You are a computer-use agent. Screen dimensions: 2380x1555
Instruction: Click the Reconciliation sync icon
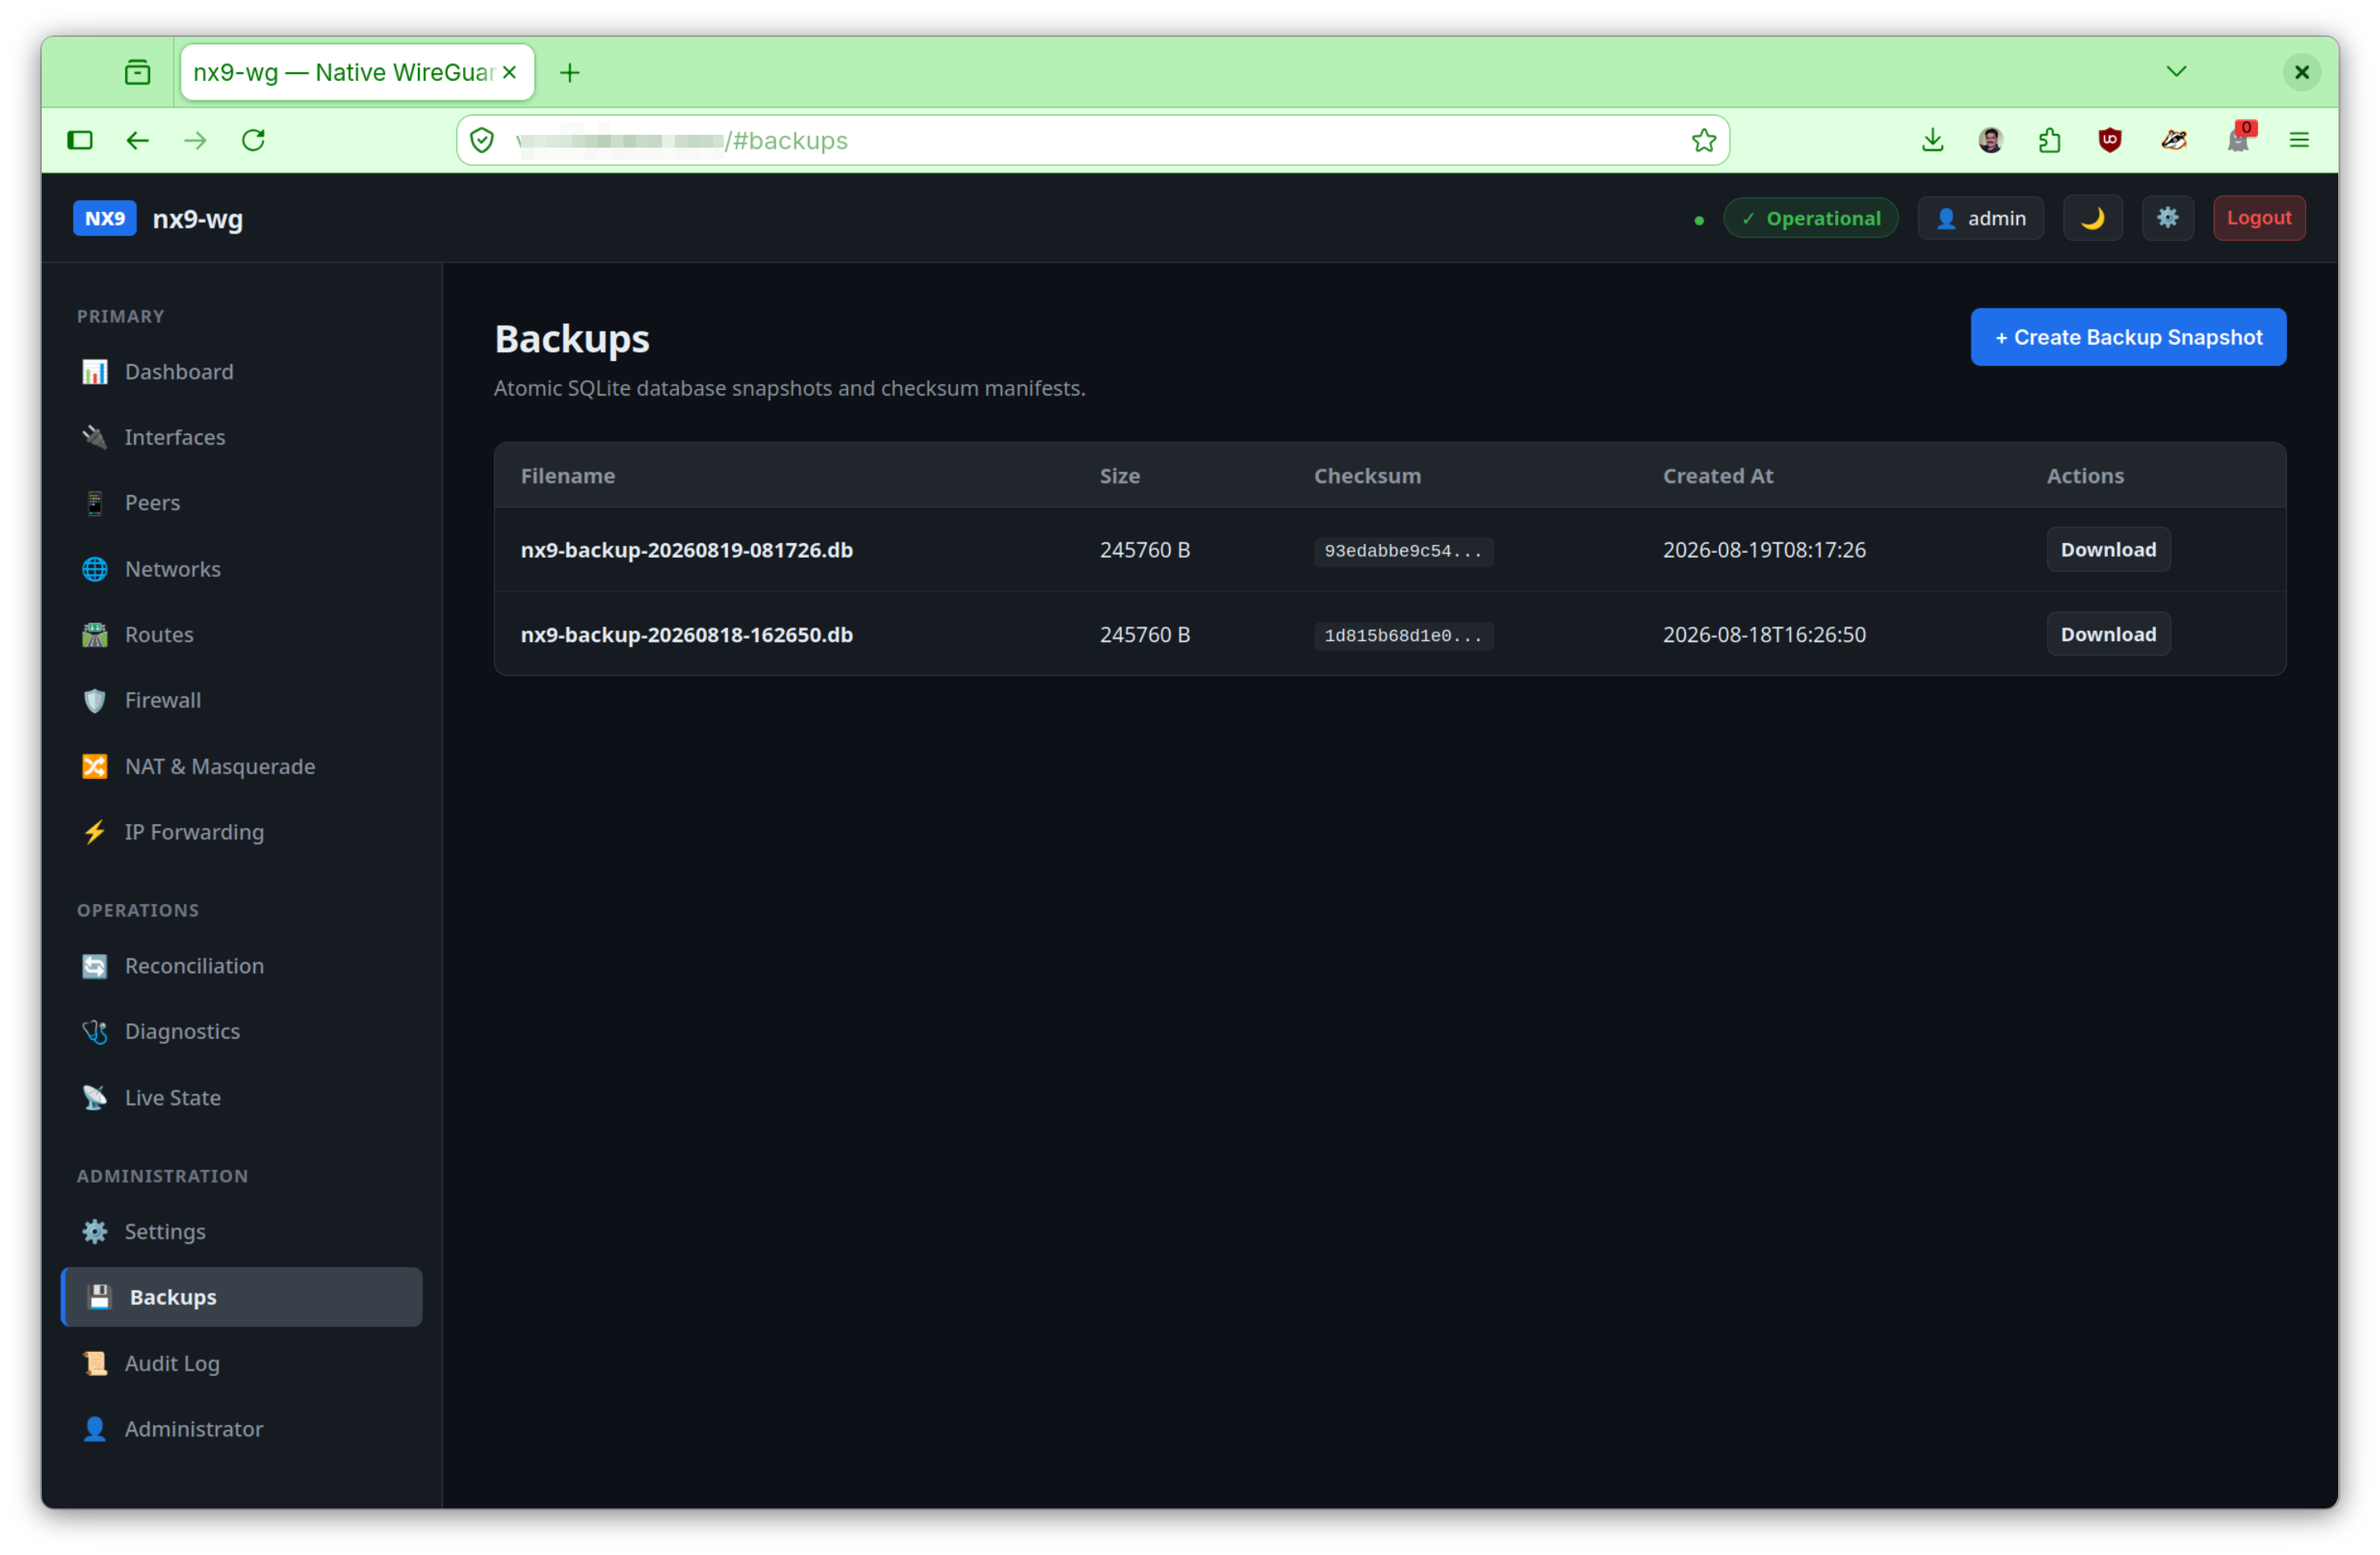[95, 966]
